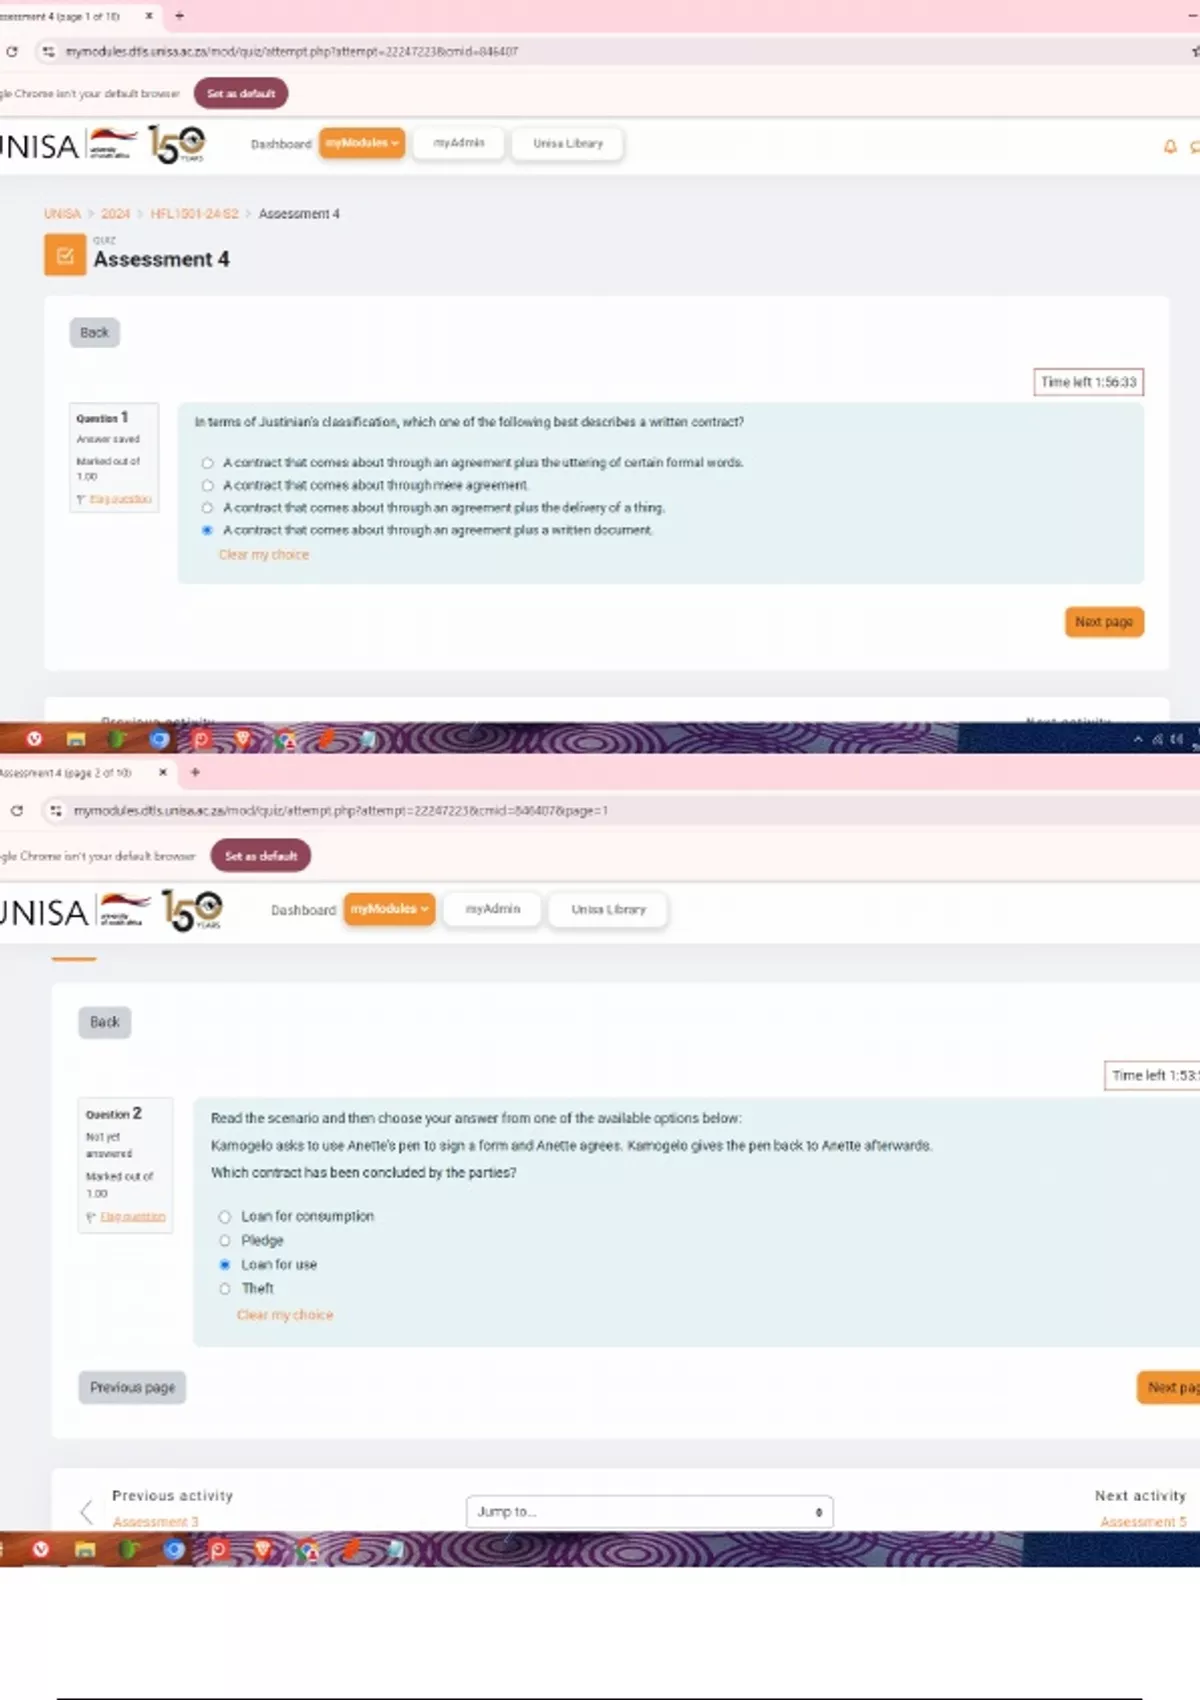Screen dimensions: 1200x1700
Task: Click the Previous activity left chevron
Action: pos(87,1511)
